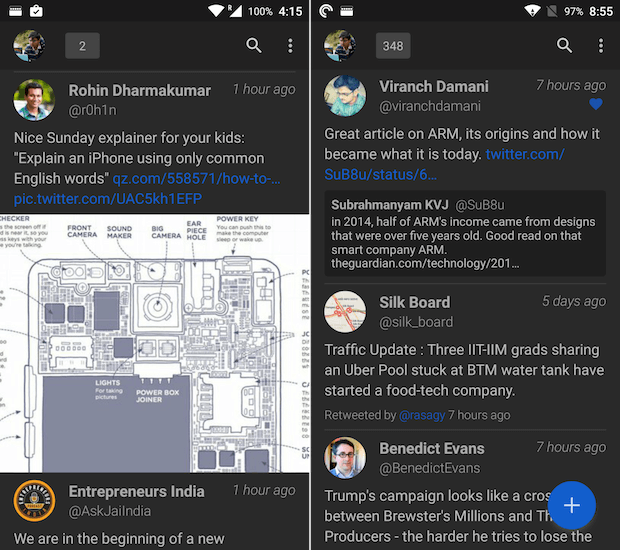The image size is (620, 550).
Task: Tap '1 hour ago' on Rohin Dharmakumar's tweet
Action: coord(264,89)
